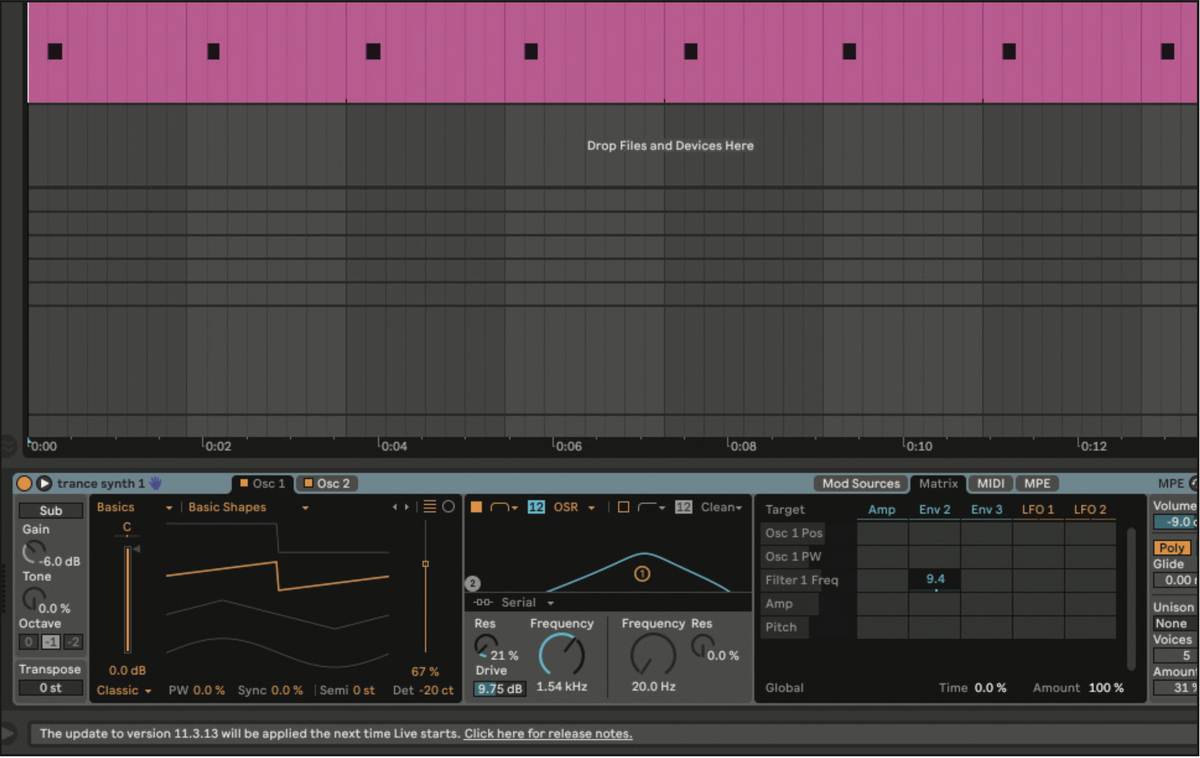Switch to linear wavetable view icon

429,507
